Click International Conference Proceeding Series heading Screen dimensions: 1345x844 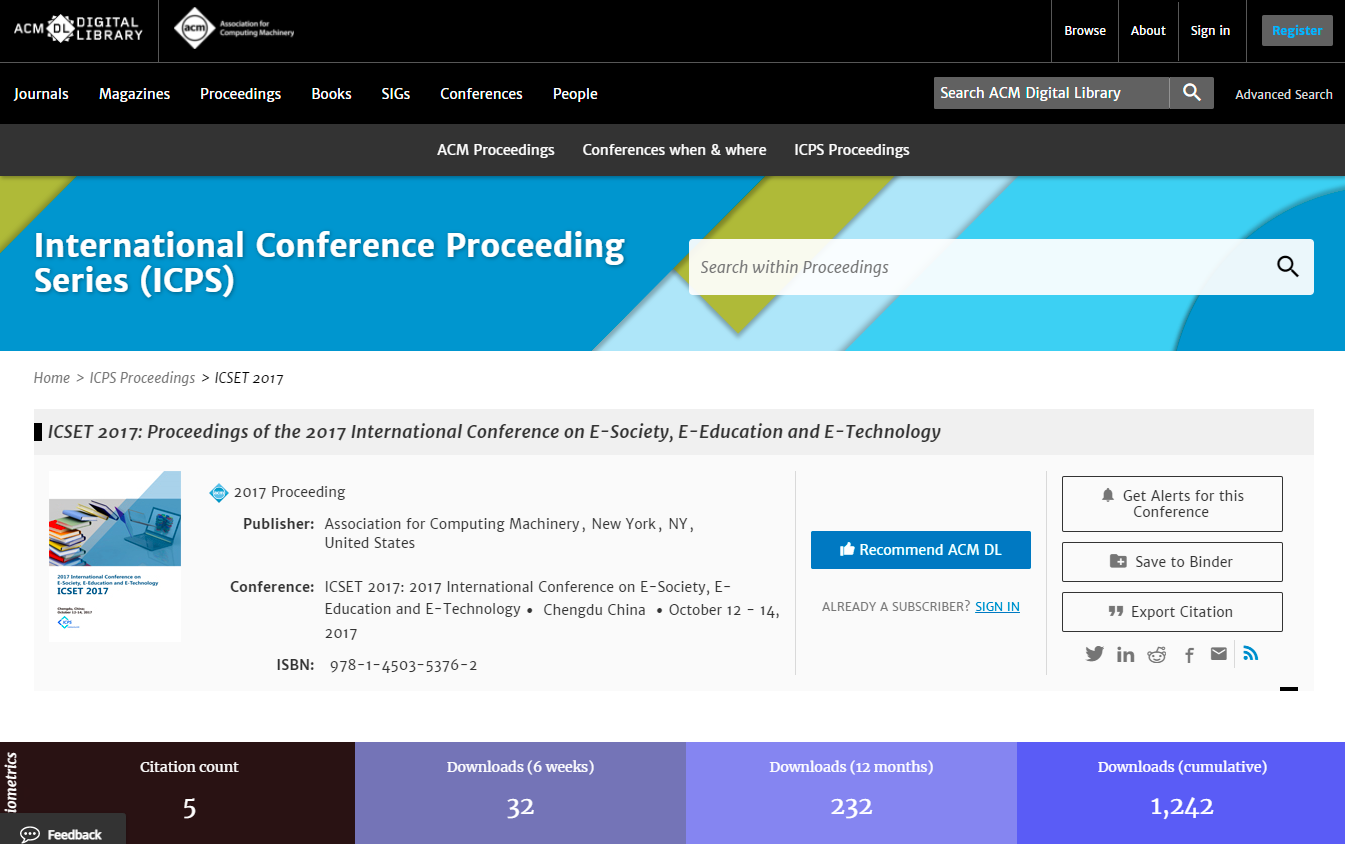[330, 263]
